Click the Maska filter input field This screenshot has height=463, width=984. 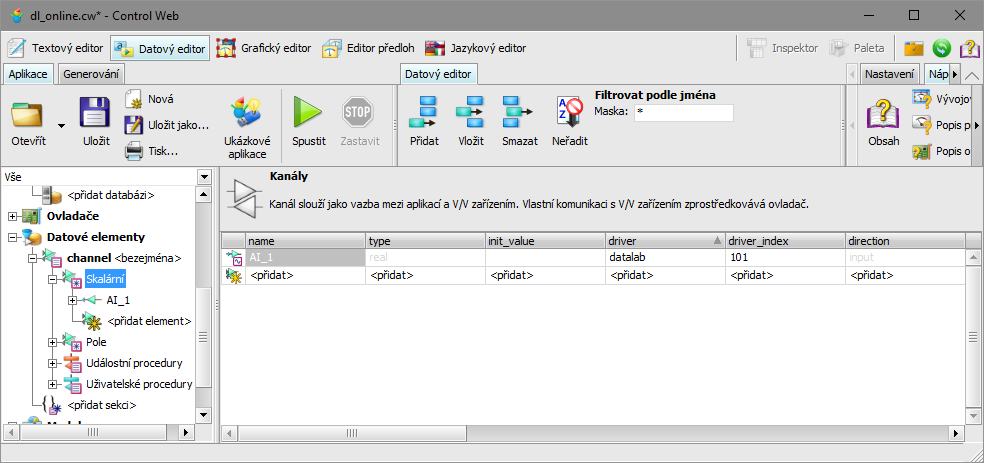683,112
